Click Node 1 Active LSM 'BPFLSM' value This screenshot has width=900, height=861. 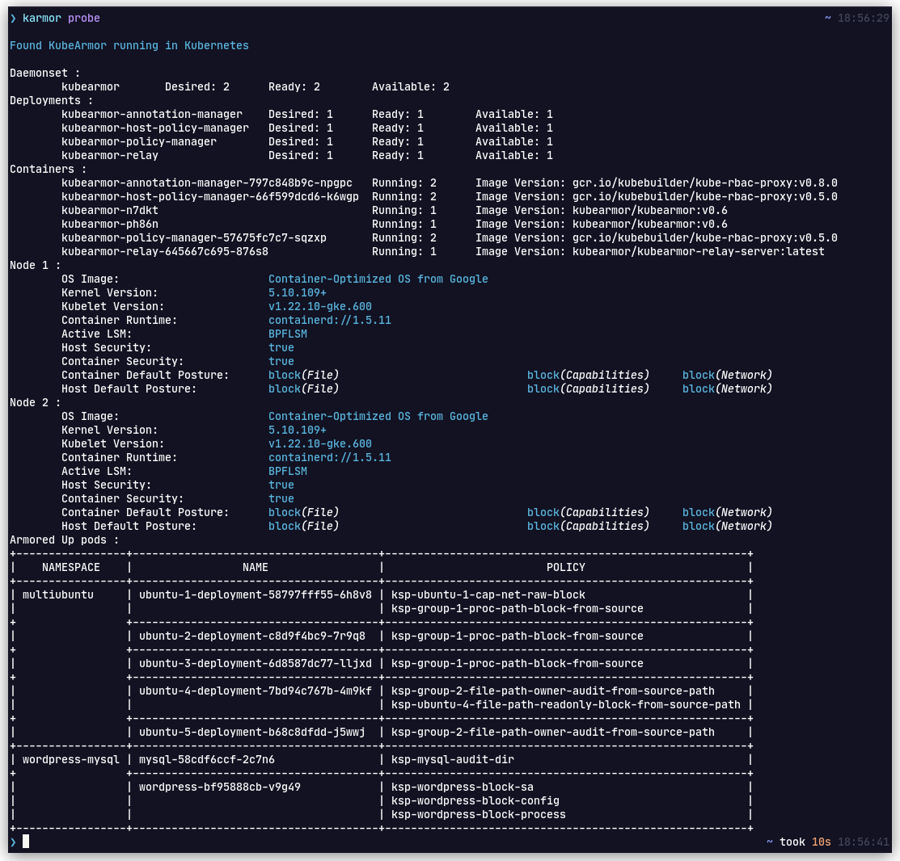tap(288, 334)
